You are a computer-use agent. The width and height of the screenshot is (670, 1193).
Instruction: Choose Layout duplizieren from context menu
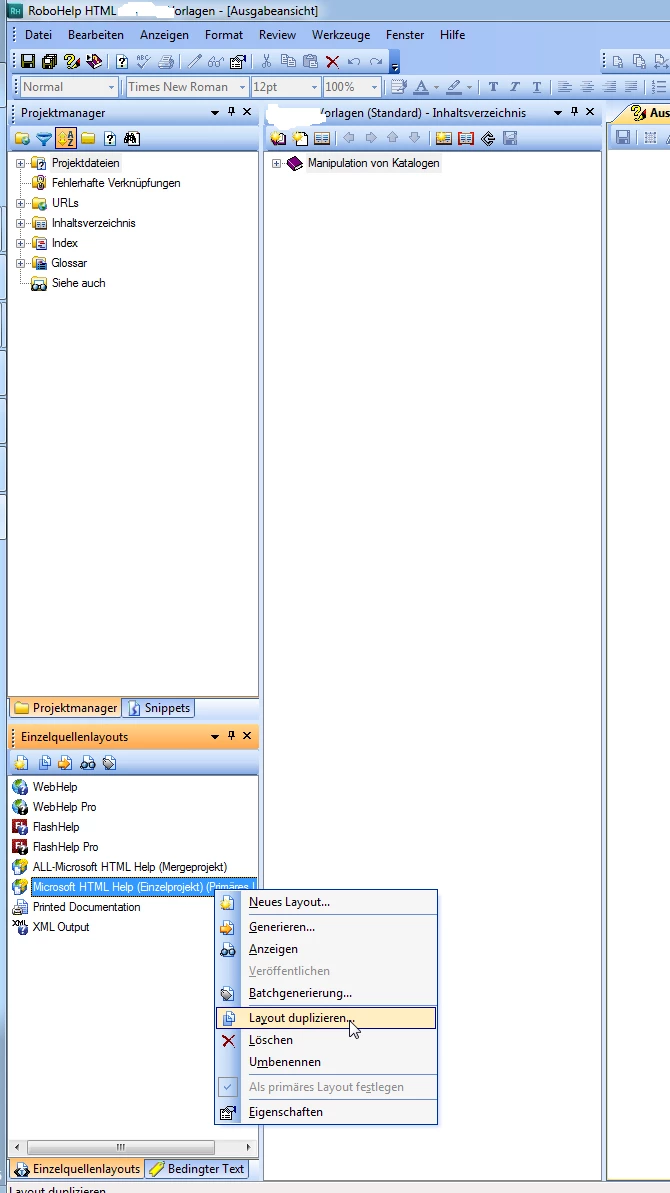coord(326,1018)
